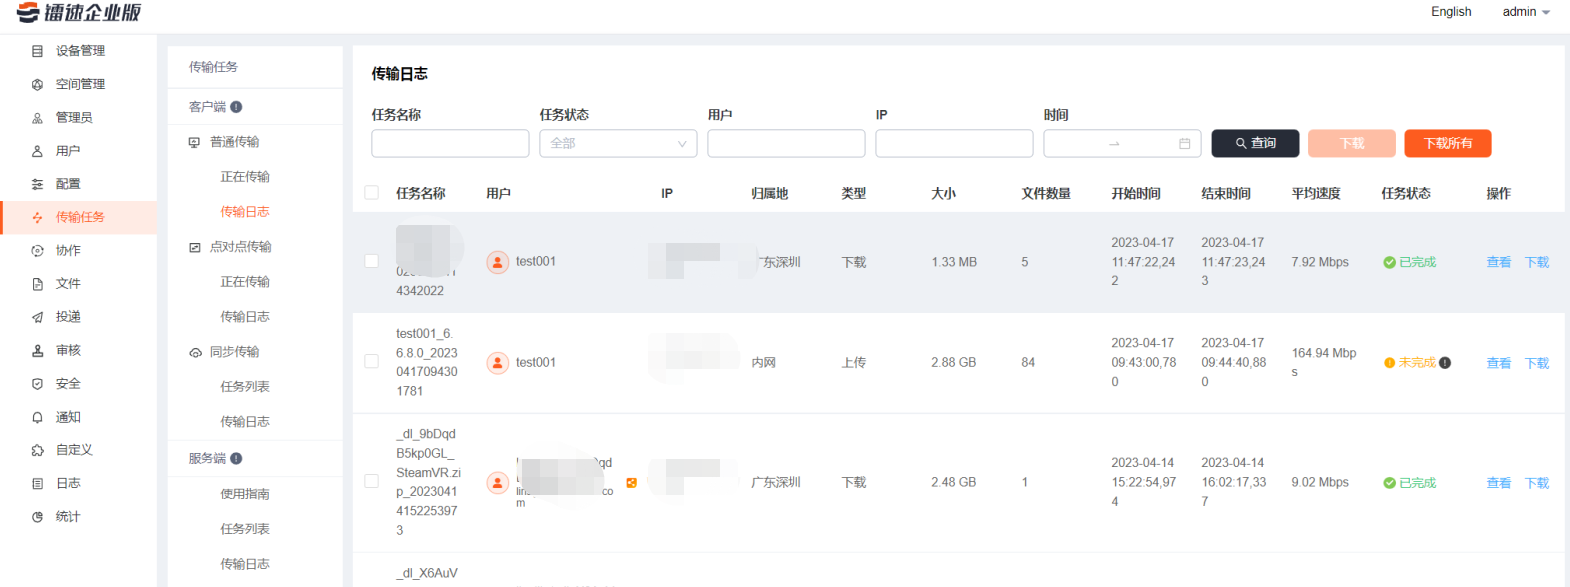Select 传输日志 under 普通传输
The height and width of the screenshot is (587, 1570).
click(x=245, y=212)
